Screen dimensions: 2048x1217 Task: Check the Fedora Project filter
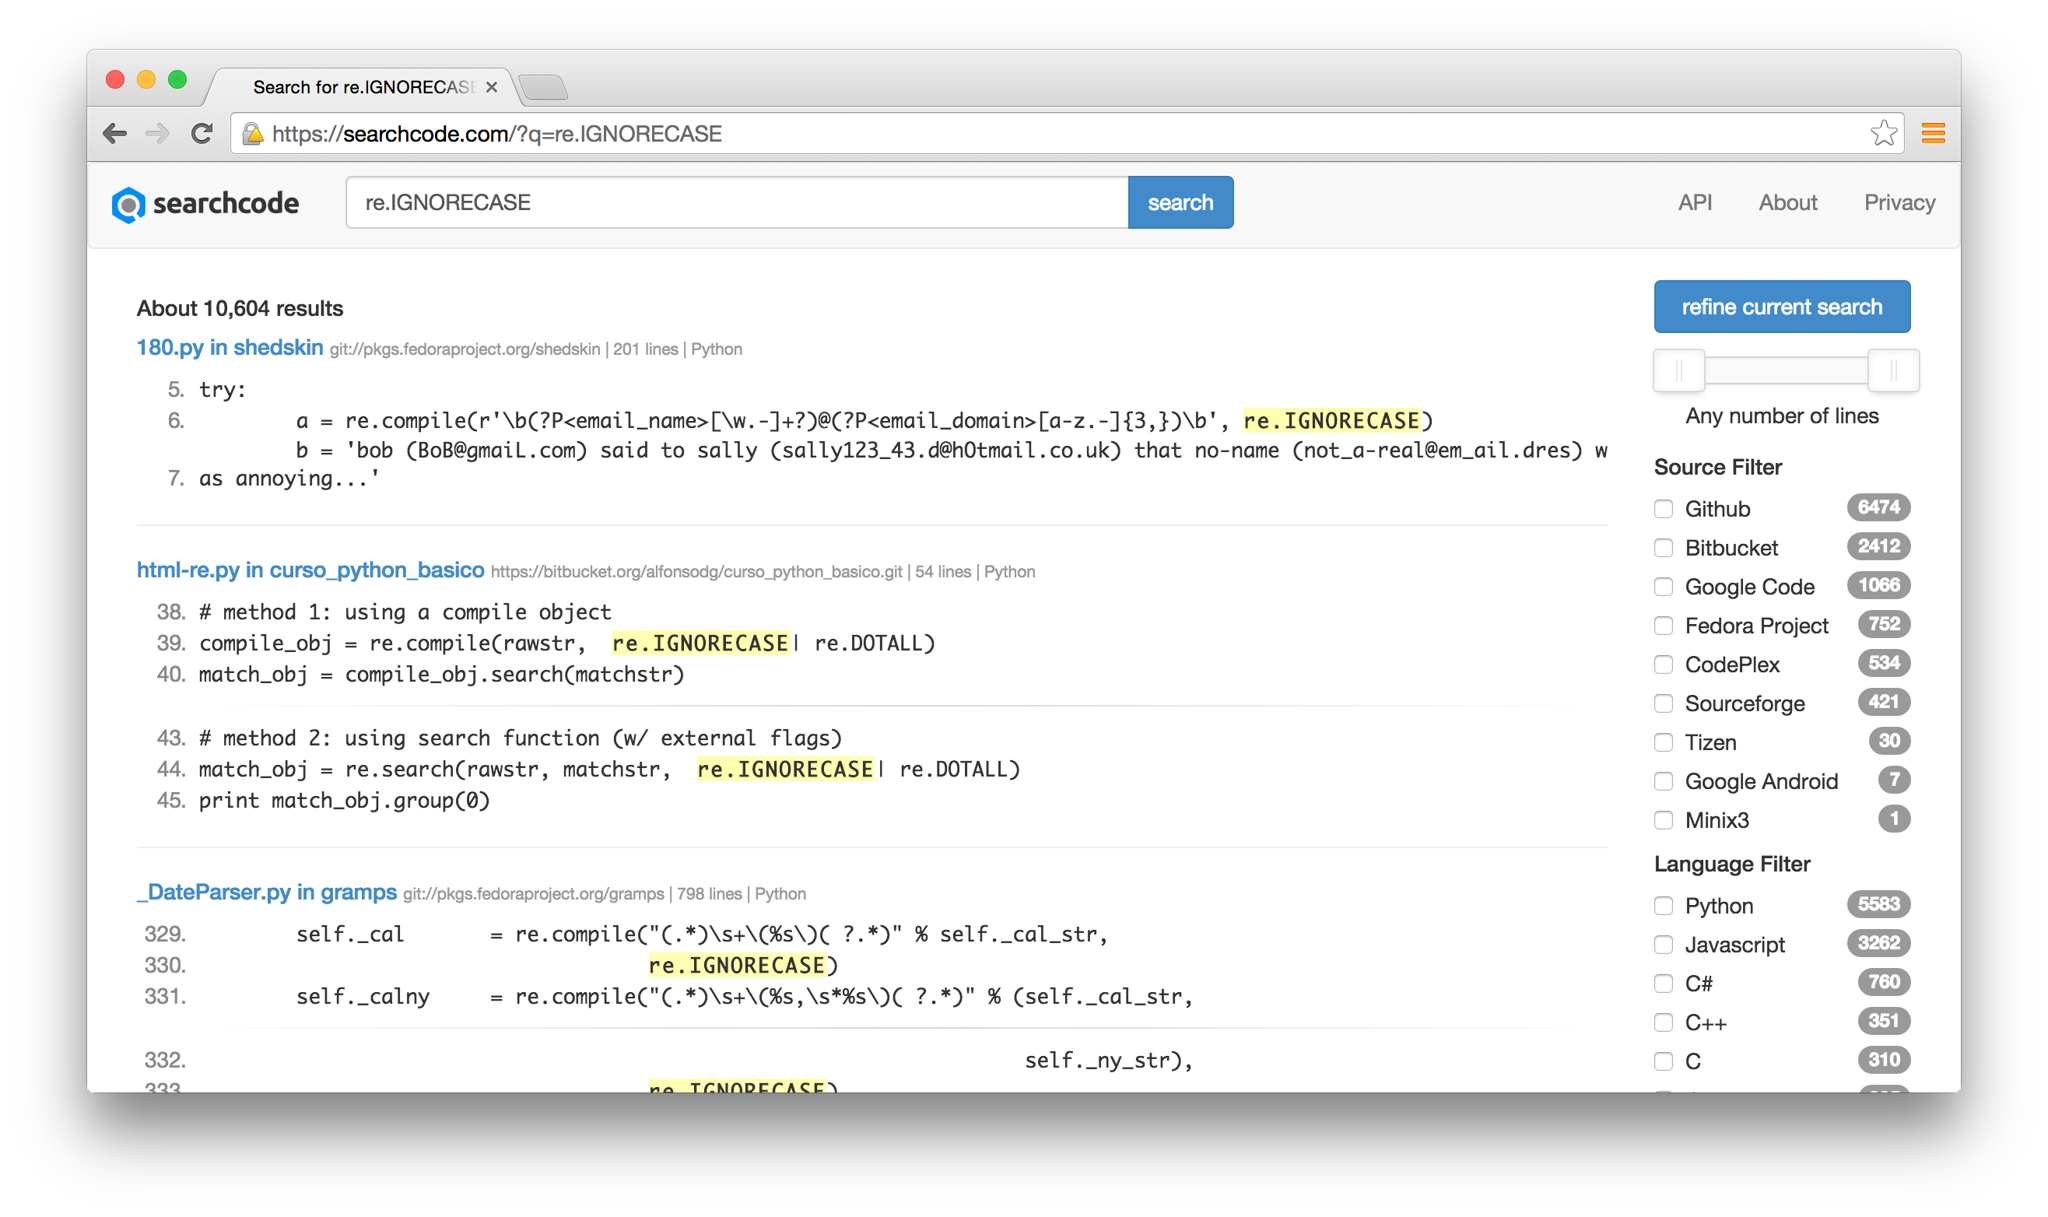(1663, 625)
